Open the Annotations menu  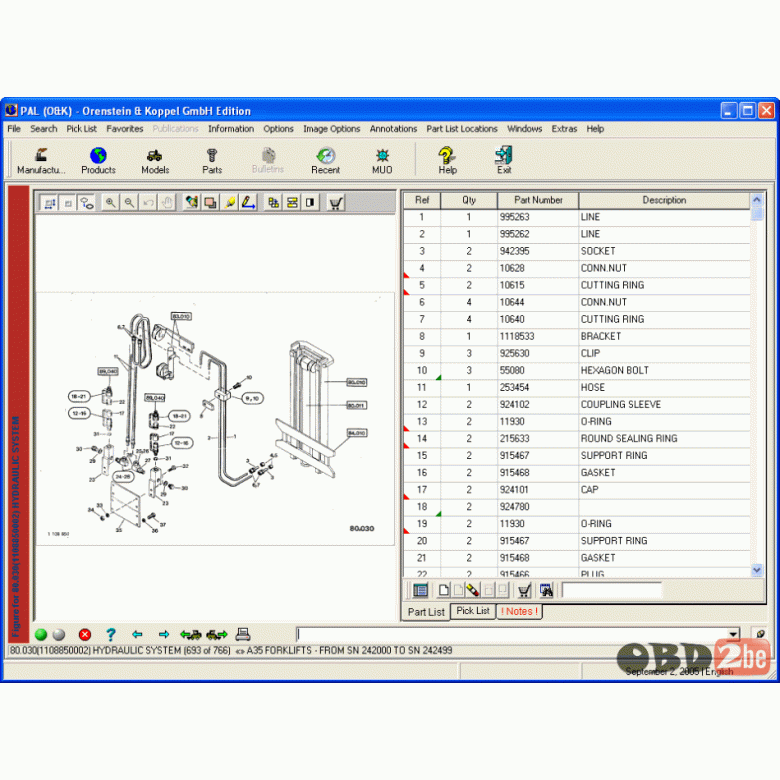pyautogui.click(x=393, y=129)
